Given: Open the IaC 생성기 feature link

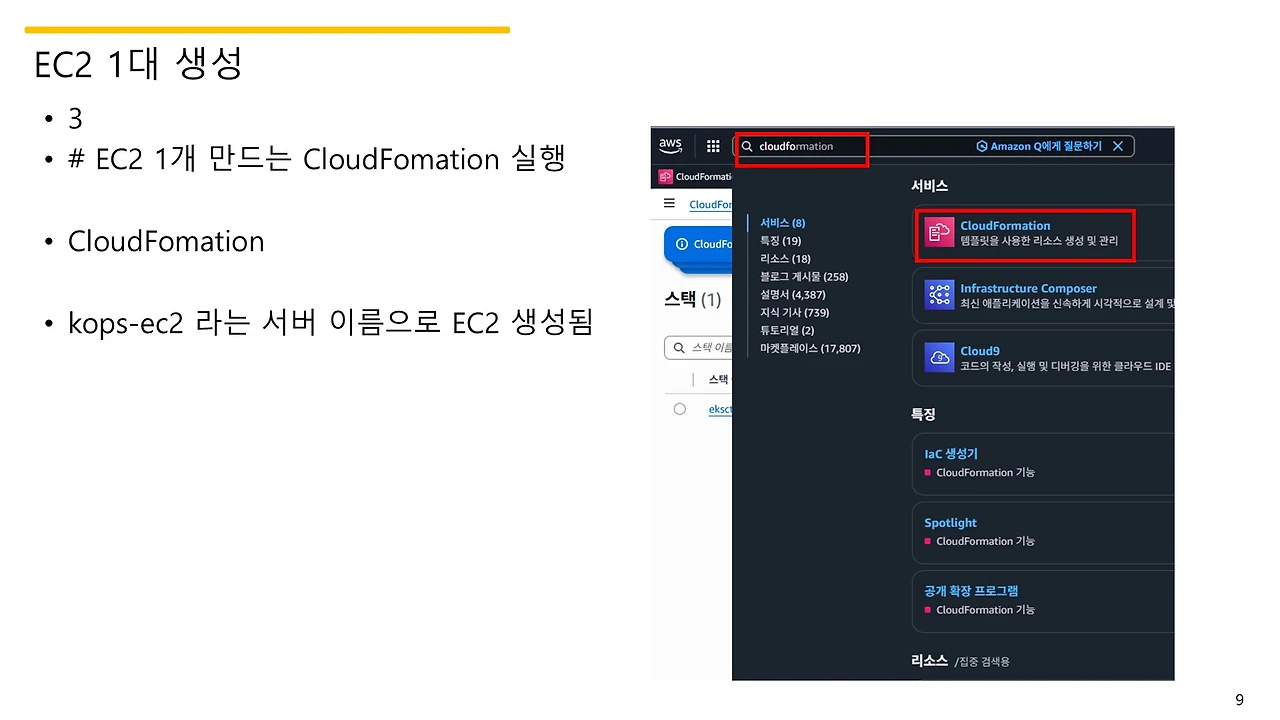Looking at the screenshot, I should [x=951, y=453].
